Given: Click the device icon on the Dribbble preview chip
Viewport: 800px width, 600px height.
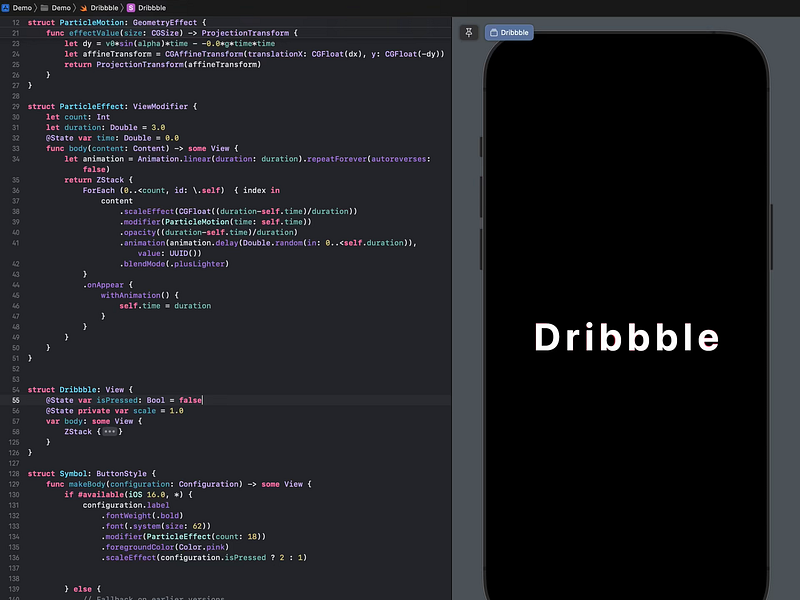Looking at the screenshot, I should [494, 32].
